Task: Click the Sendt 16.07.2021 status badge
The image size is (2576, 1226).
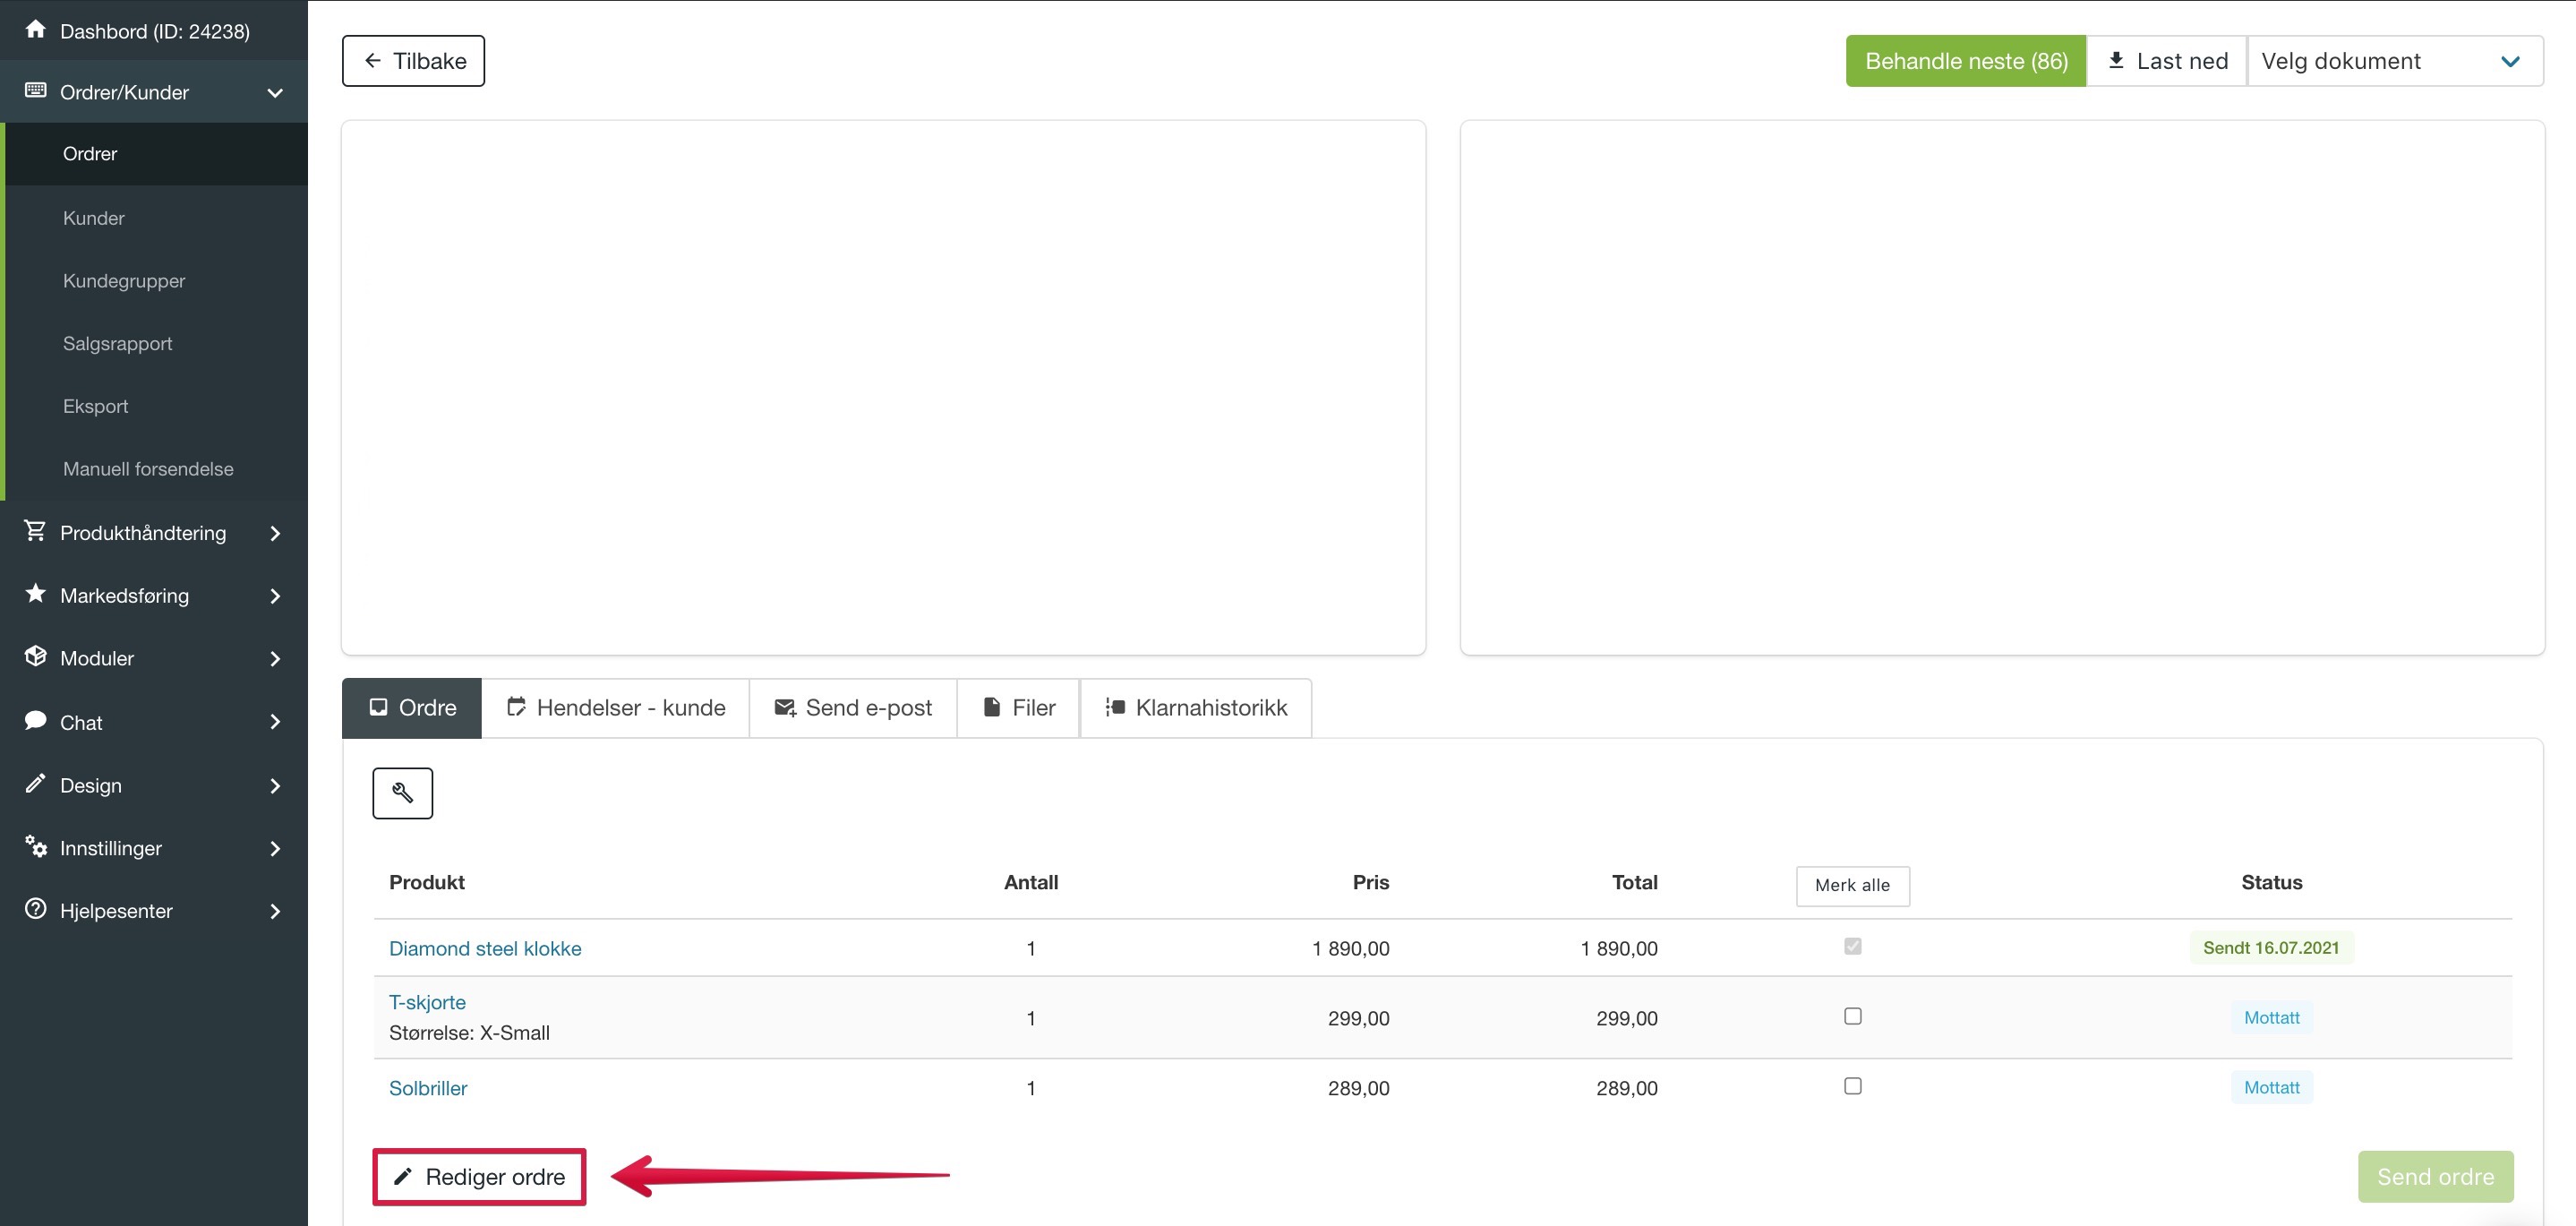Action: 2271,948
